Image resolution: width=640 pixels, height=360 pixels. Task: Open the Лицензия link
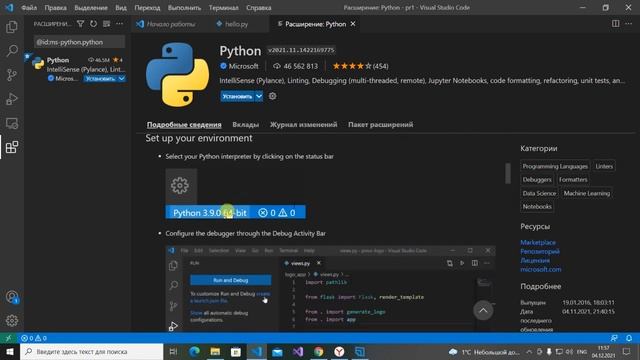click(x=535, y=260)
